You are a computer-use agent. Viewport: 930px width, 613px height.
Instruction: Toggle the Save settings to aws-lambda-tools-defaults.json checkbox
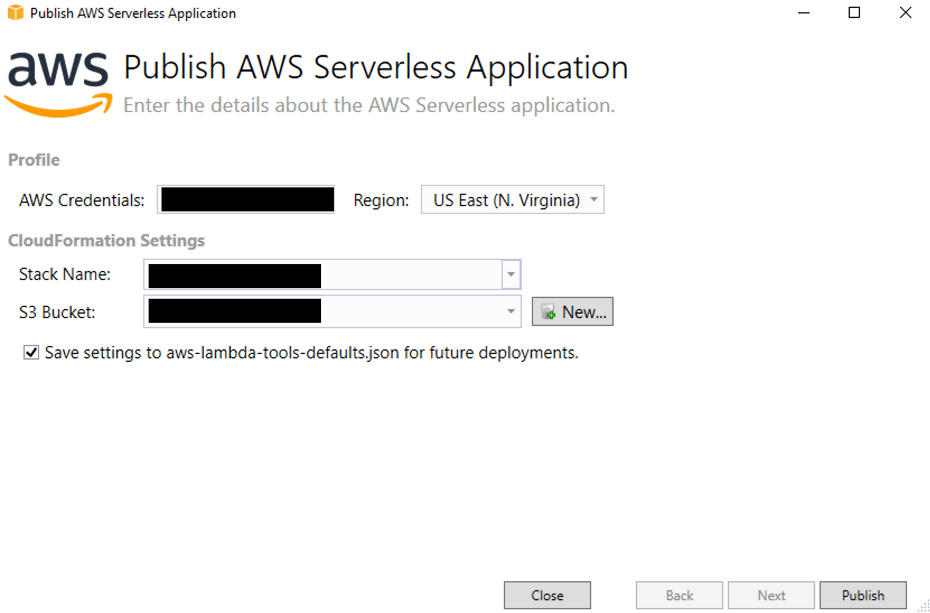pyautogui.click(x=31, y=353)
